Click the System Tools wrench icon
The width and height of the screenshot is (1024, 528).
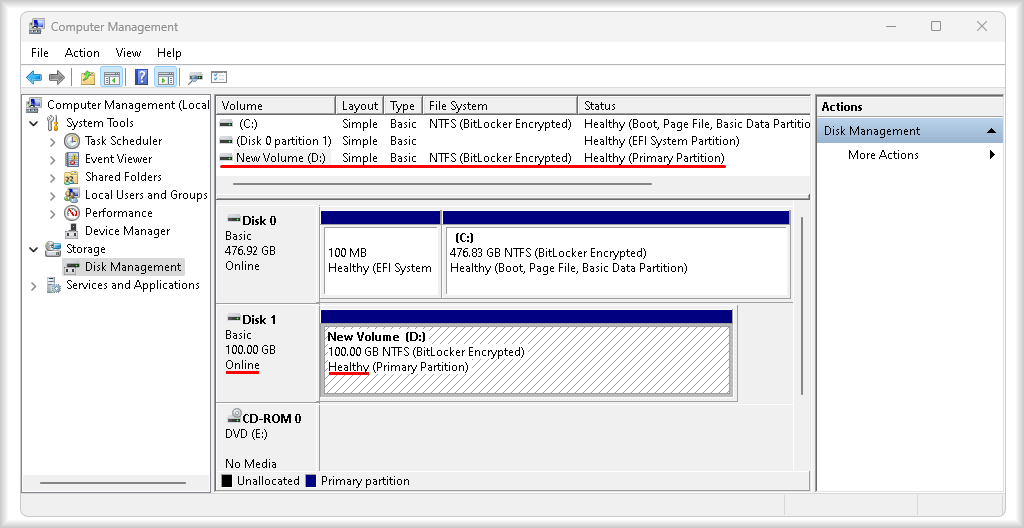tap(53, 123)
